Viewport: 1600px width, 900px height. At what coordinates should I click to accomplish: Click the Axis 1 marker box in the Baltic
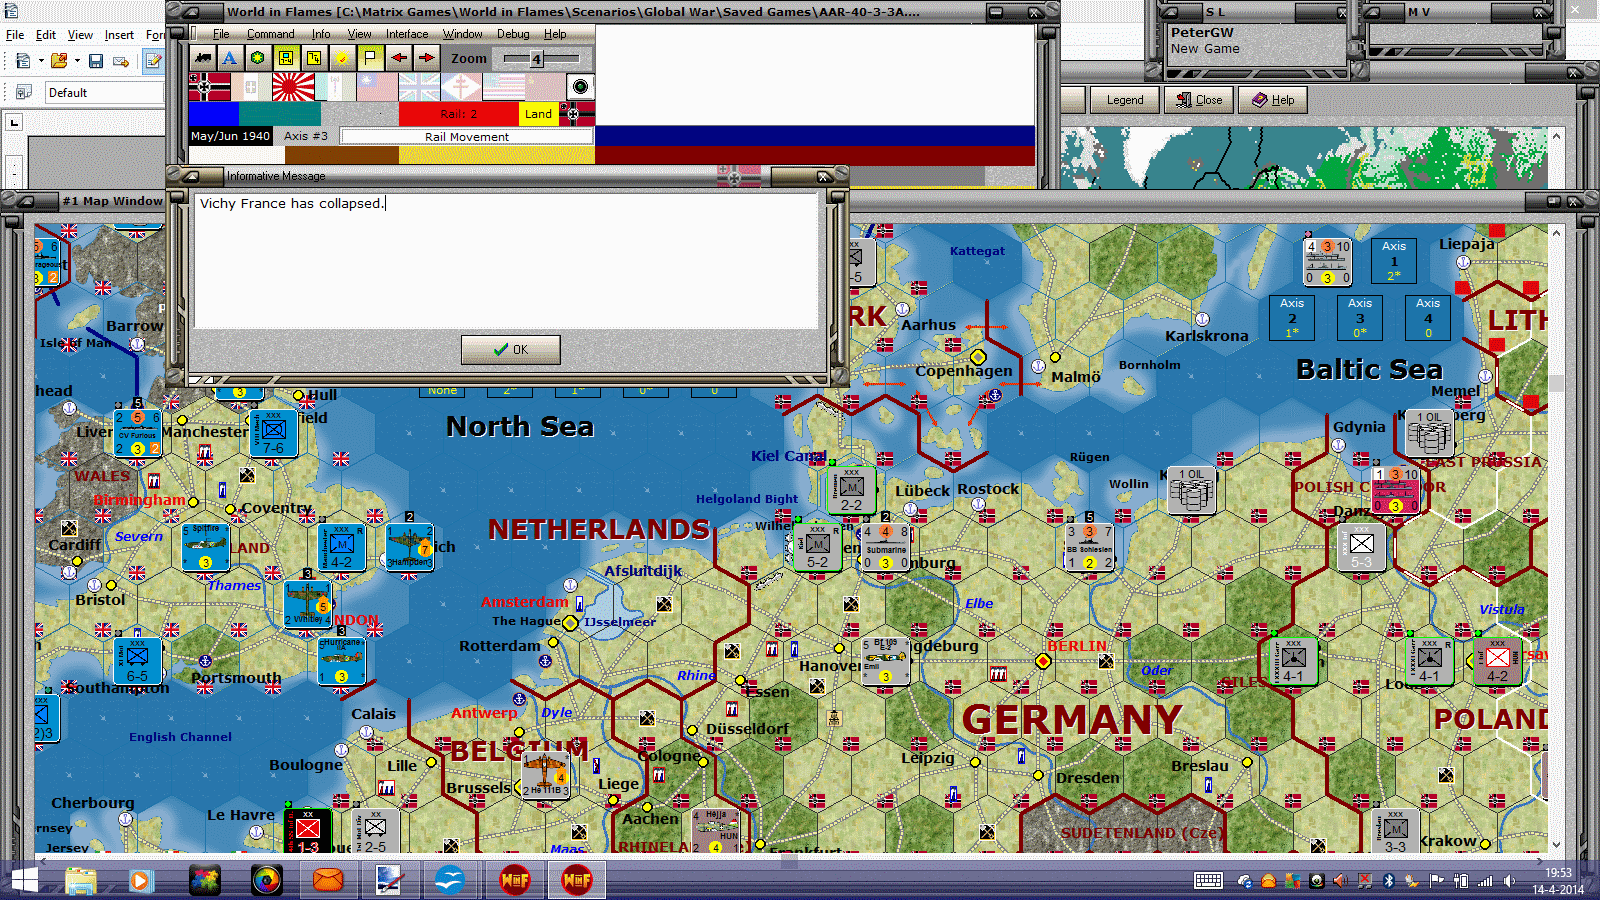click(x=1394, y=260)
